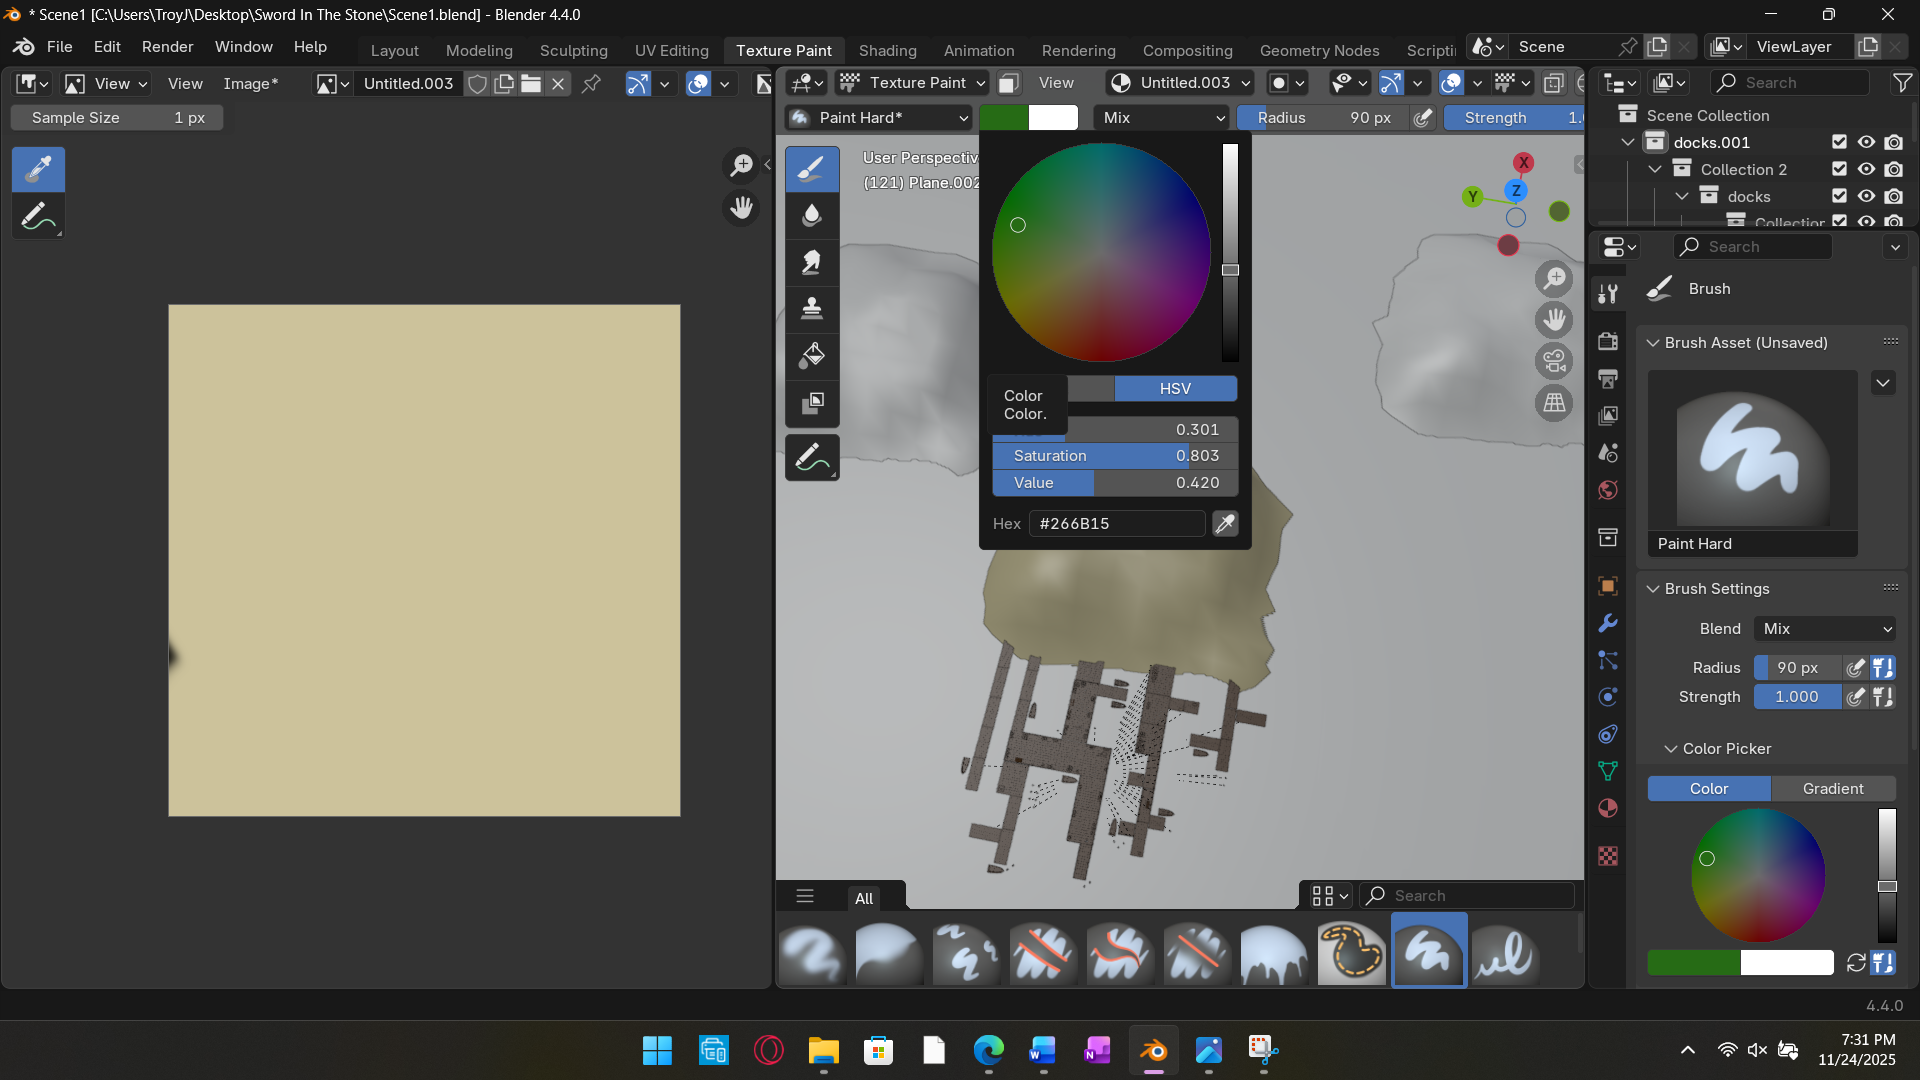Click the viewport move-view hand gizmo
This screenshot has width=1920, height=1080.
click(x=1554, y=320)
